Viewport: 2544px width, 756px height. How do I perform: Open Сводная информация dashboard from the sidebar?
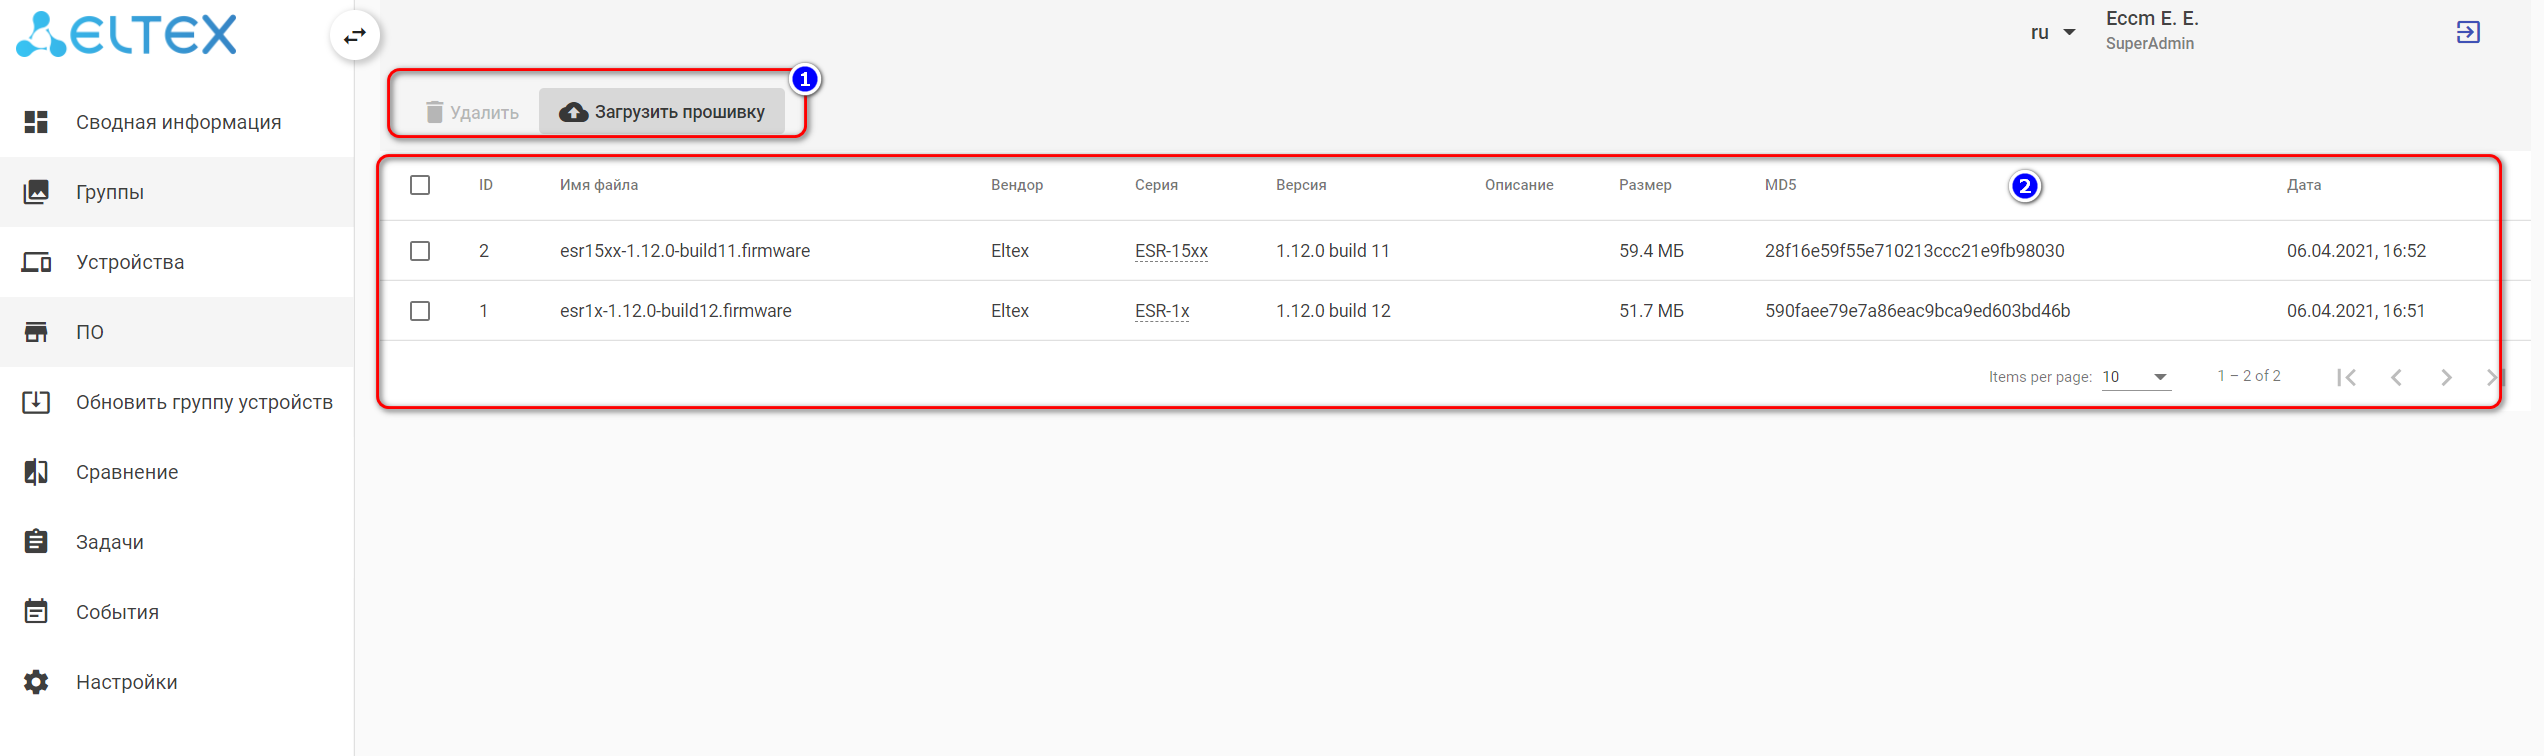[x=178, y=122]
